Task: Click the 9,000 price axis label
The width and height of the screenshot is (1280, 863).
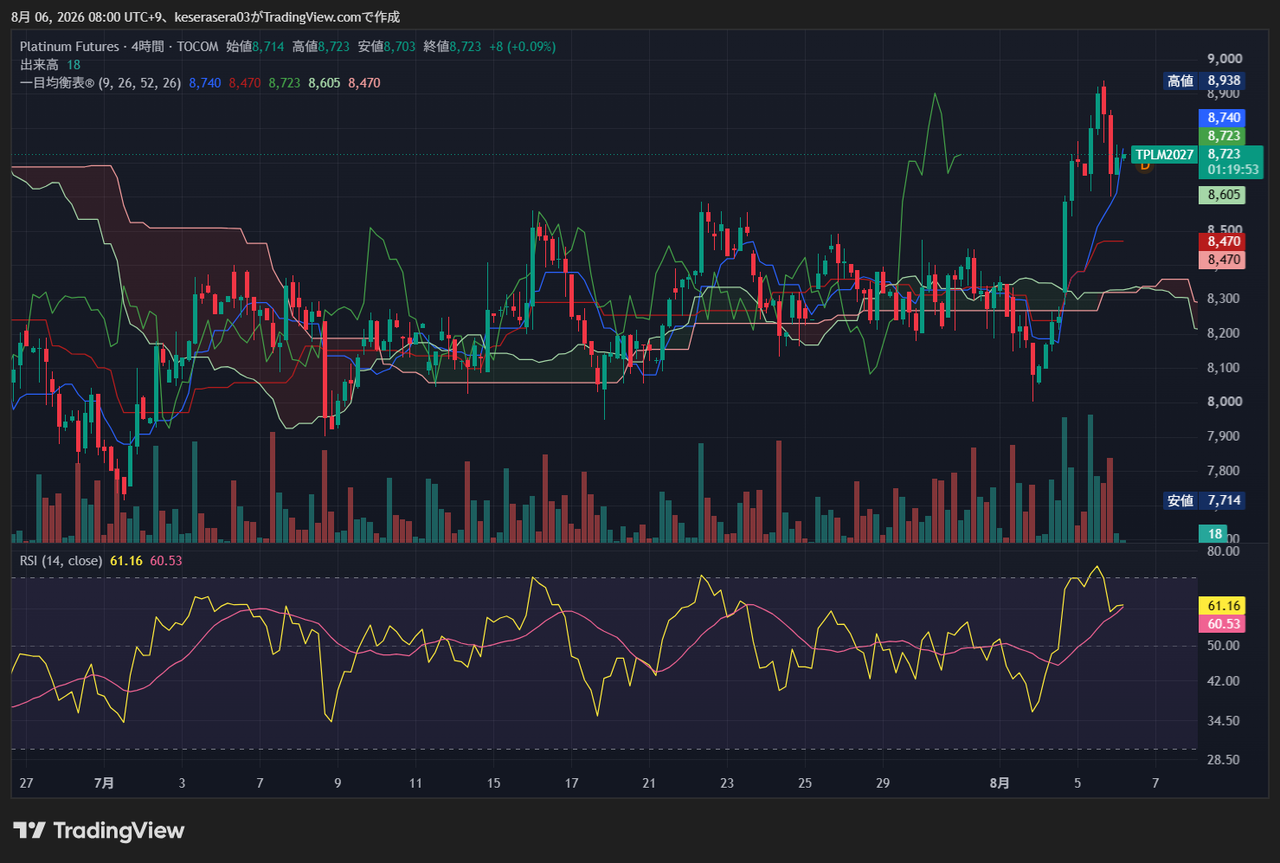Action: pyautogui.click(x=1224, y=59)
